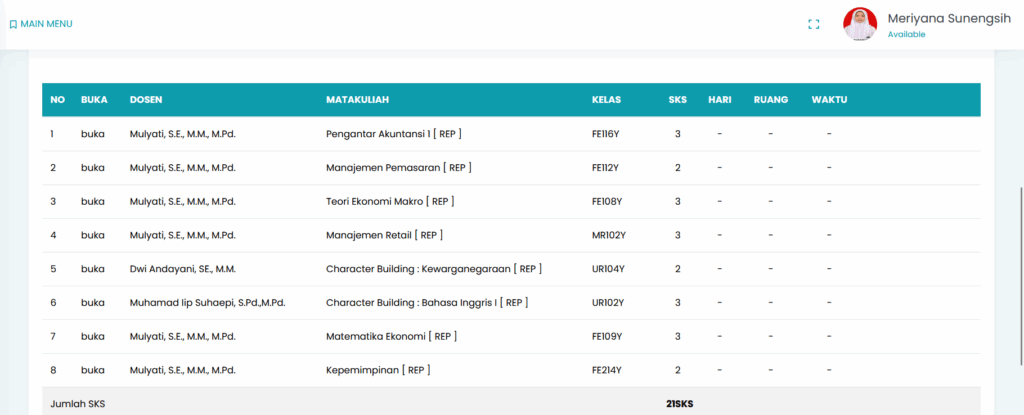Click Manajemen Retail course entry
This screenshot has height=415, width=1024.
tap(384, 235)
